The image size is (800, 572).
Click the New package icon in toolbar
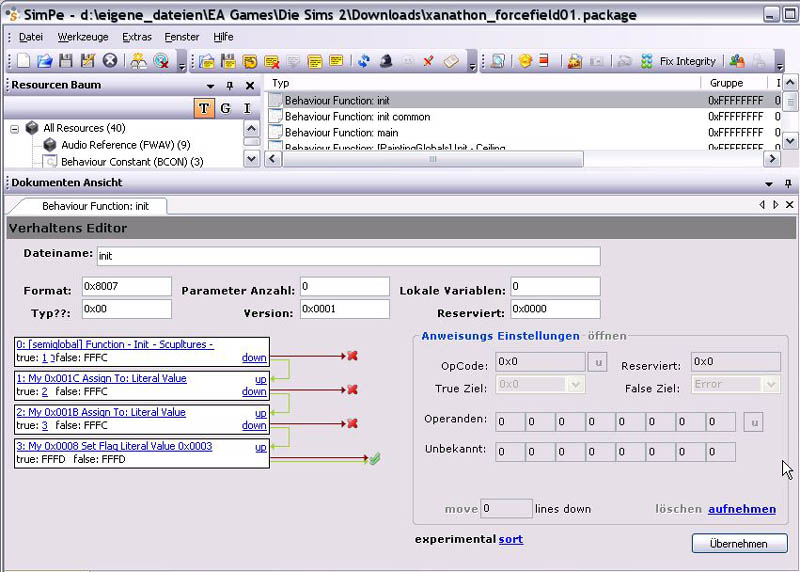click(x=24, y=61)
